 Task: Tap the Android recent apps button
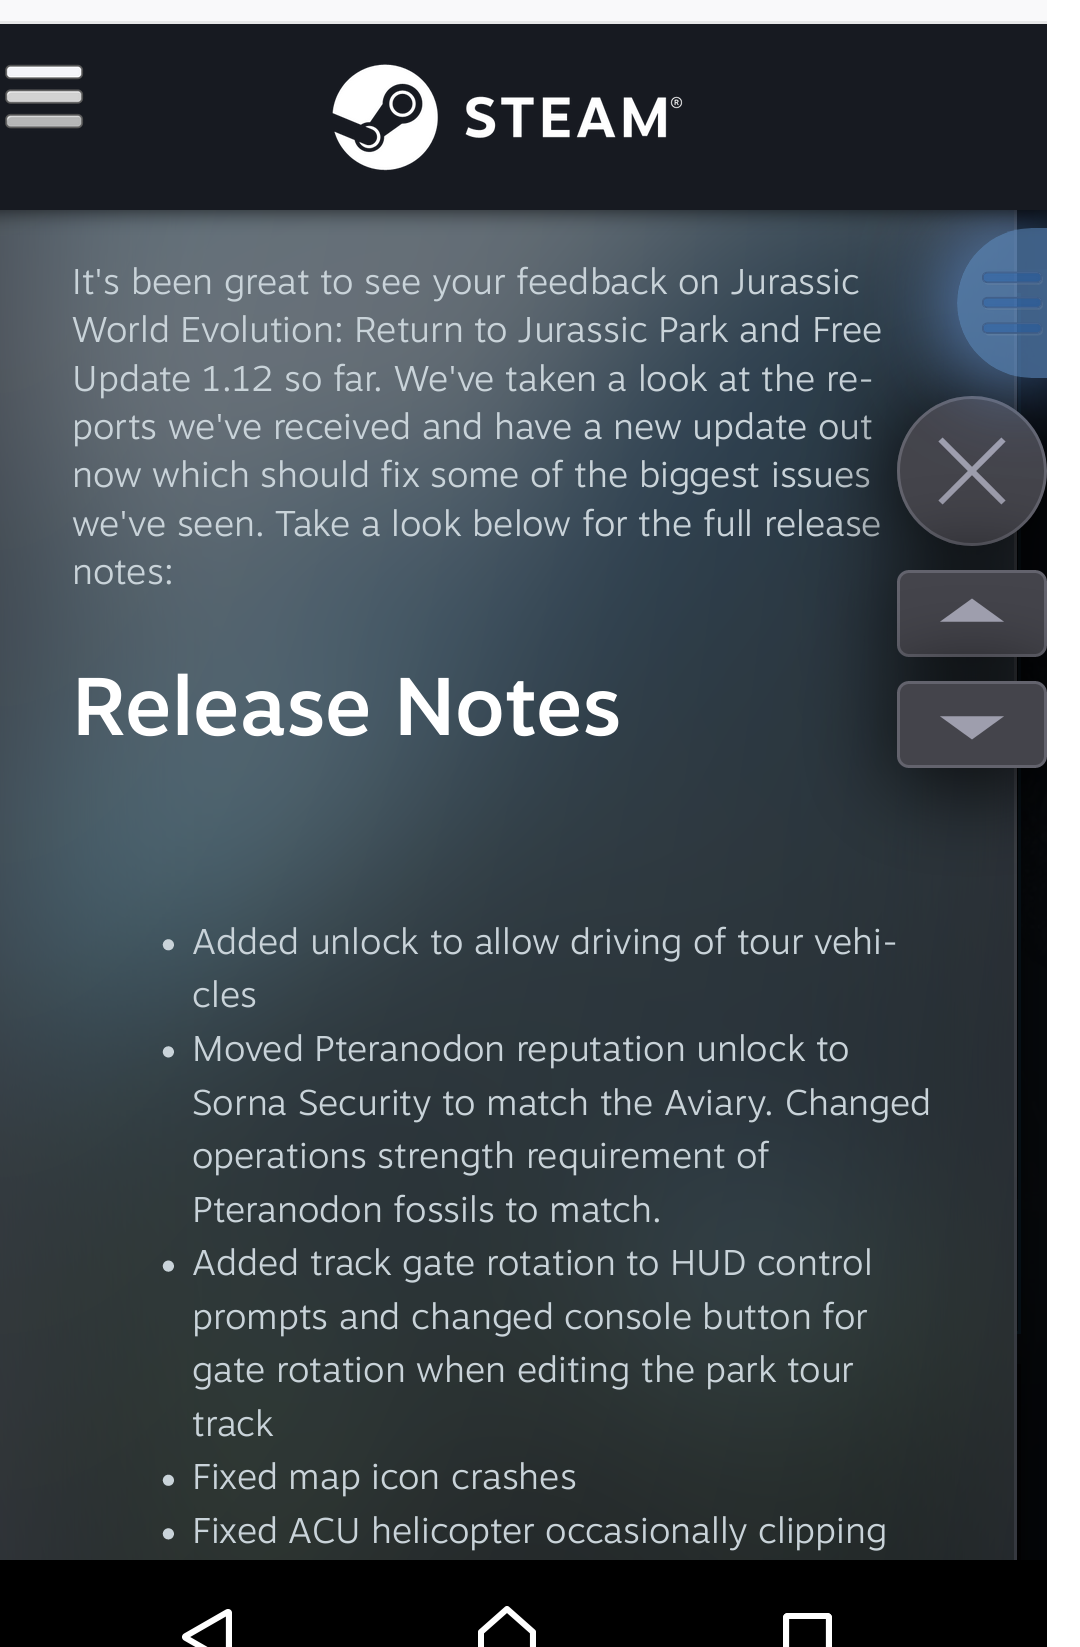pyautogui.click(x=807, y=1628)
